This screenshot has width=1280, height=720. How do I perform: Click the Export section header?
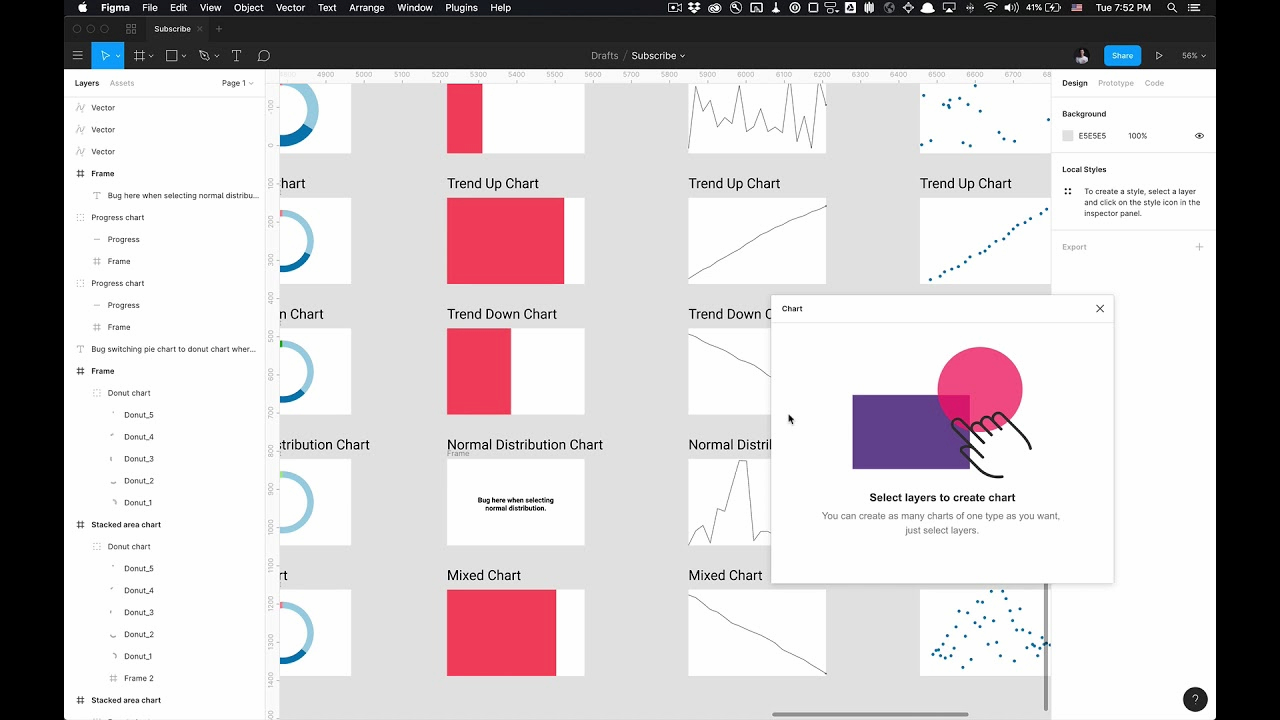click(1074, 247)
